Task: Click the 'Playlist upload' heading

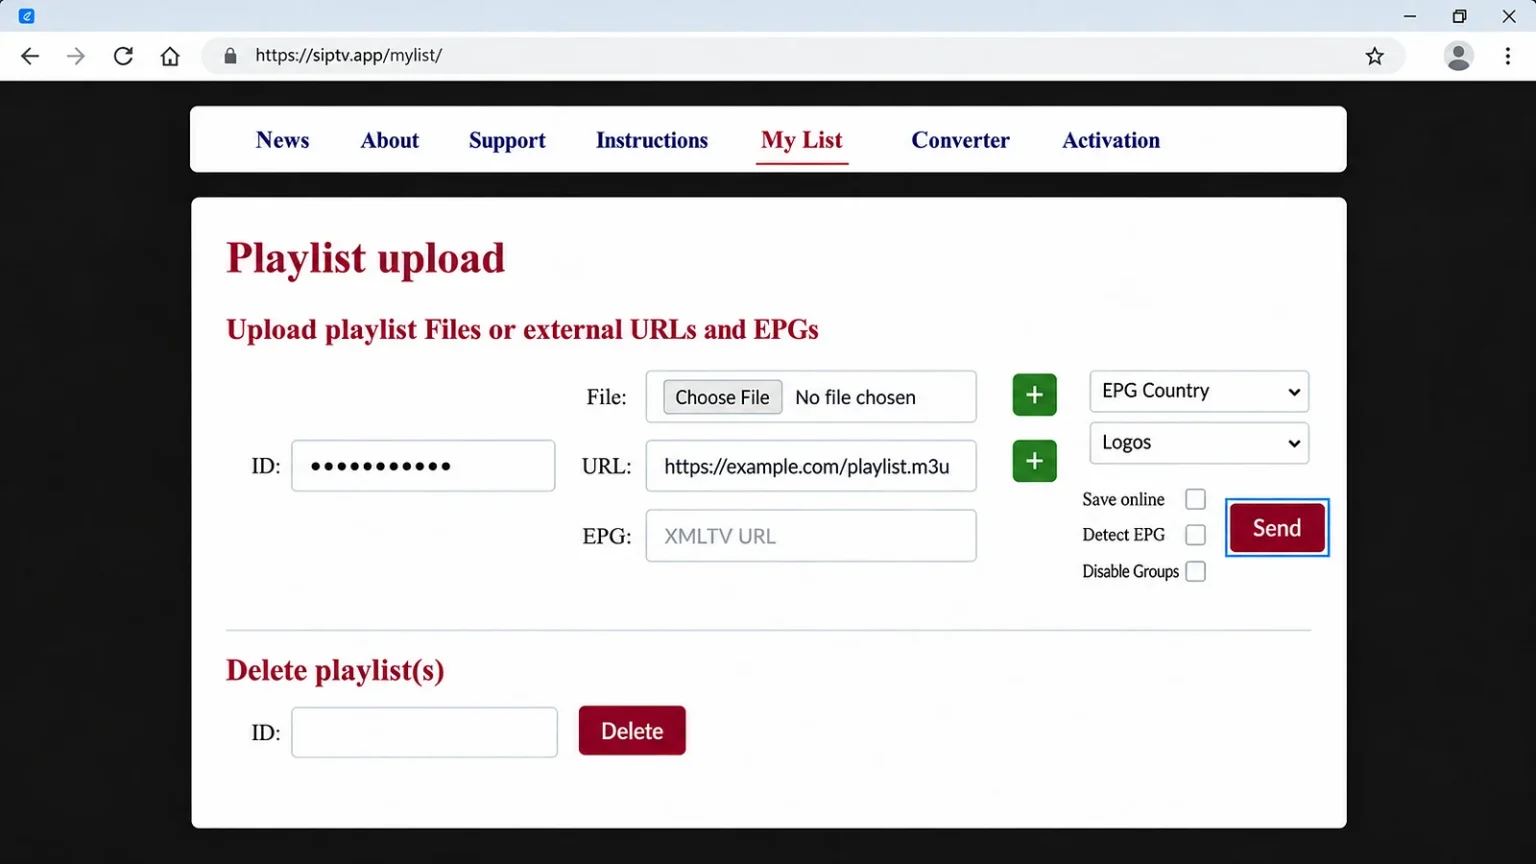Action: [366, 258]
